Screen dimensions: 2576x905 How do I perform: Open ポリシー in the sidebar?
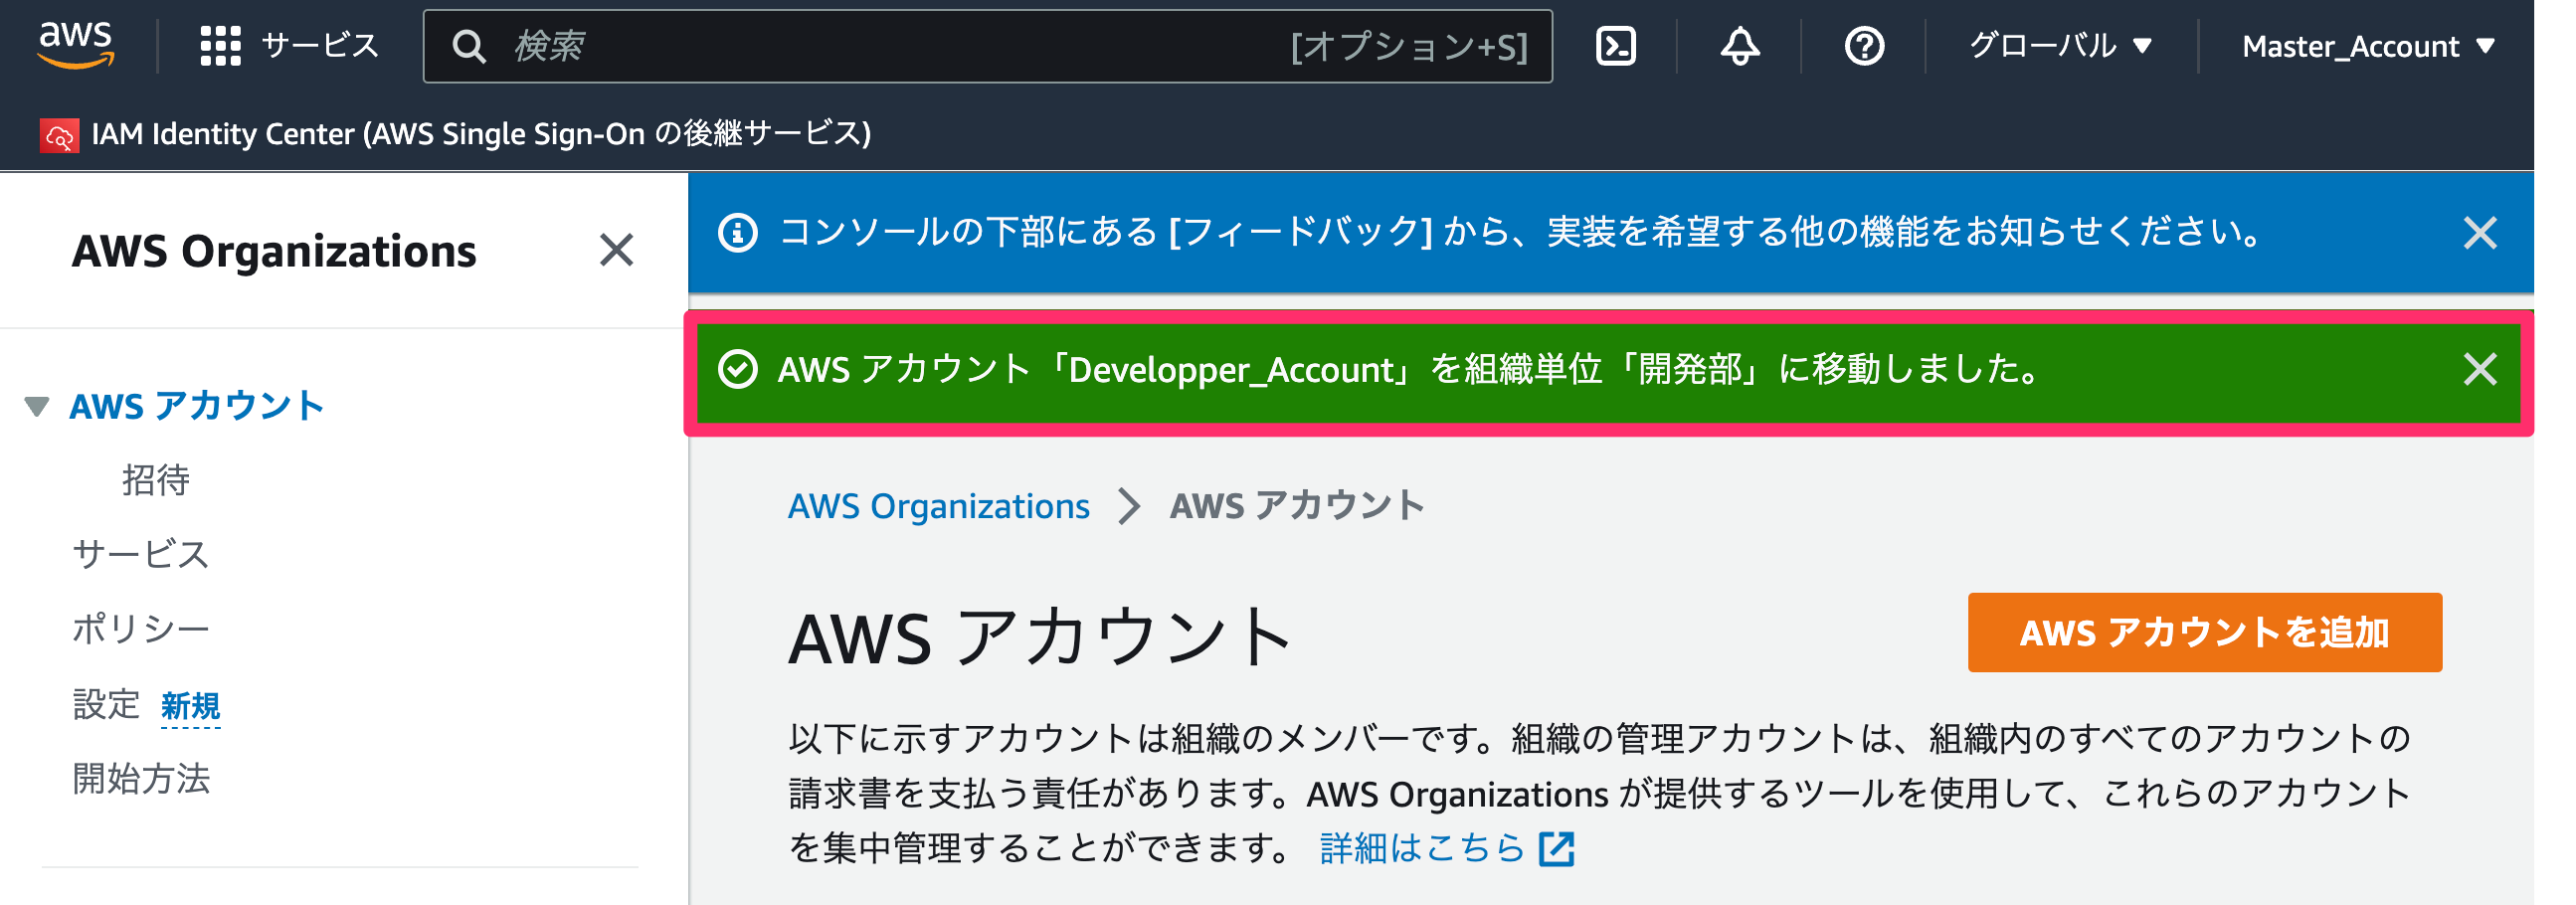click(x=141, y=629)
